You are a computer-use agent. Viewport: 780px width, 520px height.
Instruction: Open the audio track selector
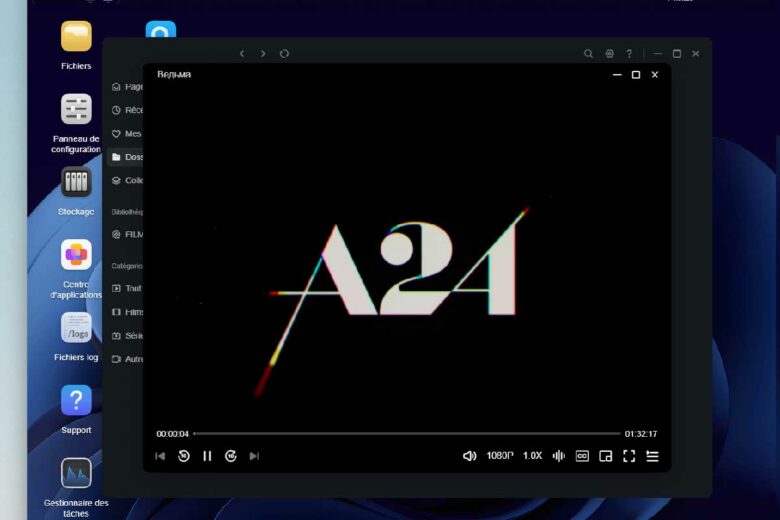(x=559, y=456)
